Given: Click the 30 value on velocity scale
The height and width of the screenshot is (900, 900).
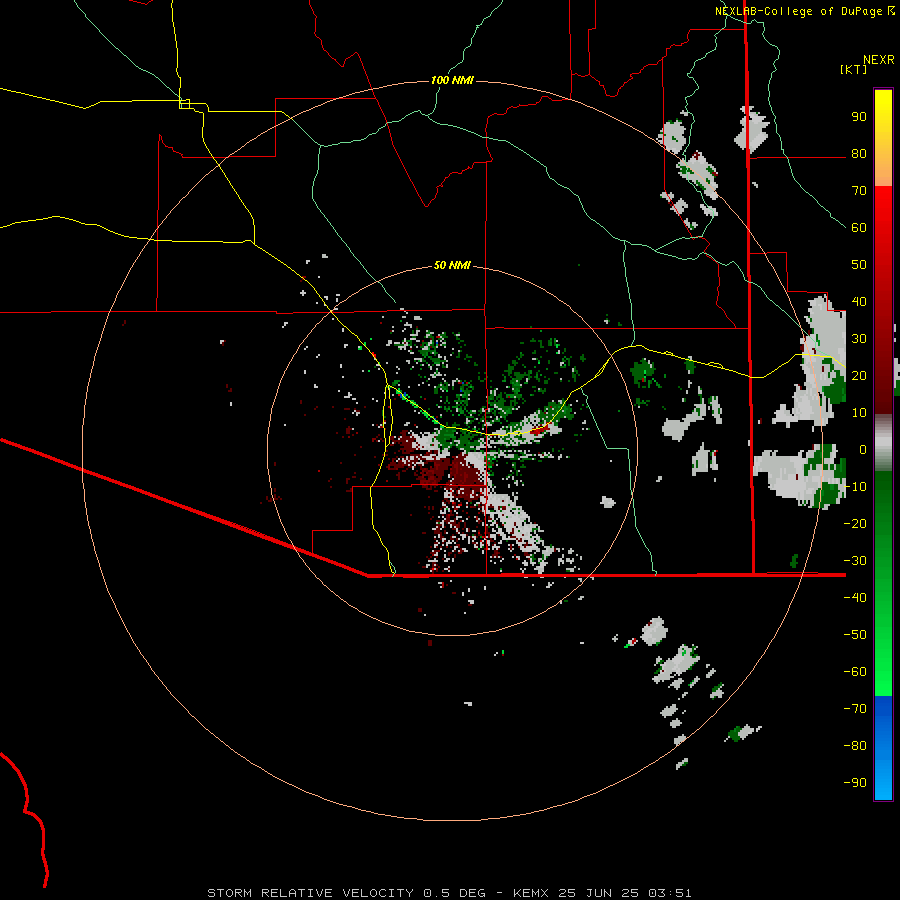Looking at the screenshot, I should point(859,339).
